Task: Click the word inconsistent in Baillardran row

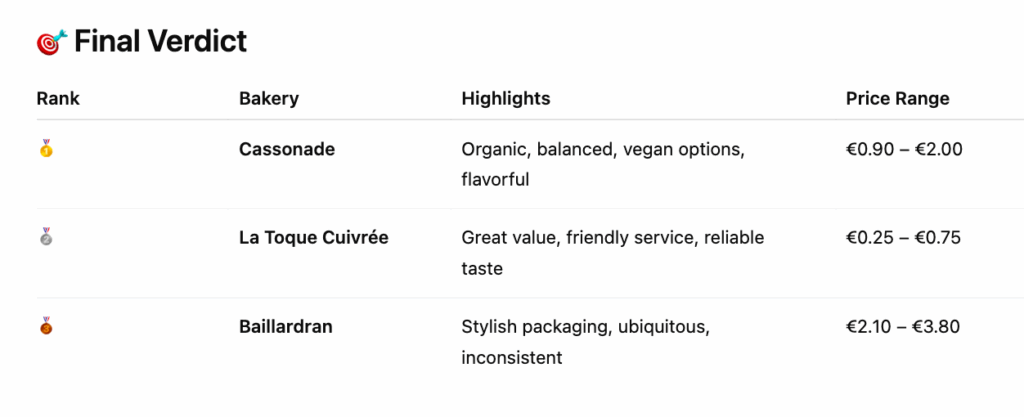Action: click(x=512, y=358)
